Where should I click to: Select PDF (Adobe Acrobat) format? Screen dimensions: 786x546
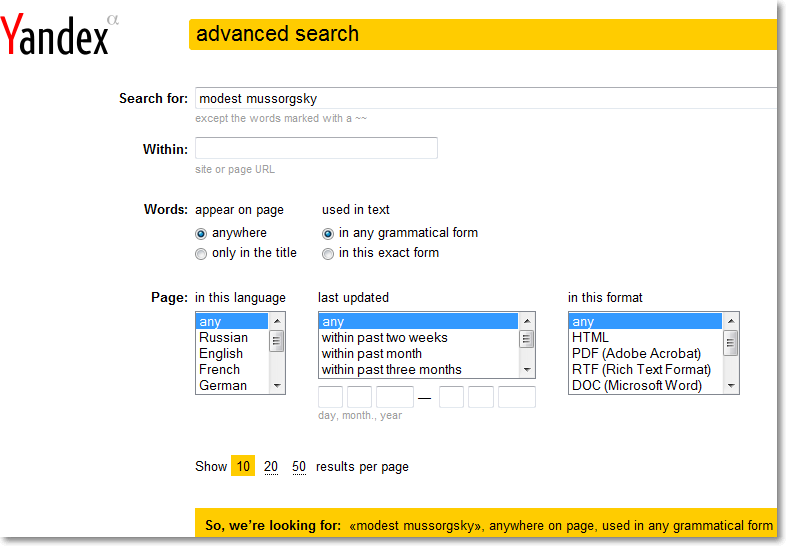coord(636,354)
